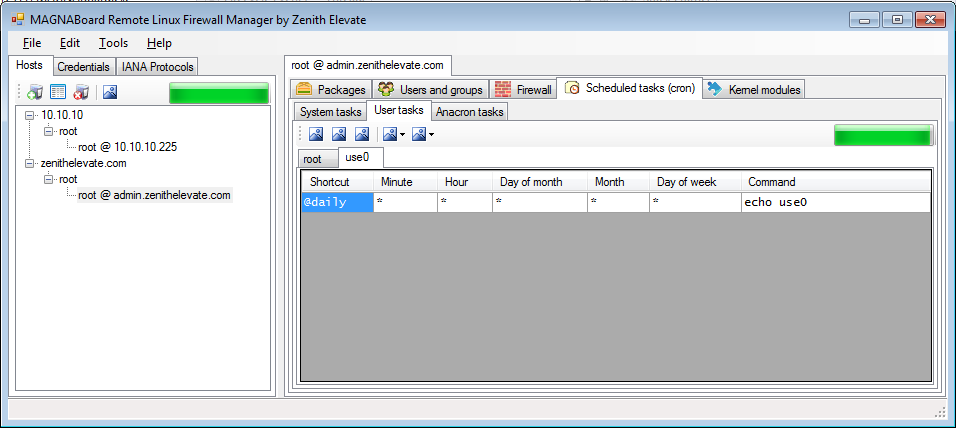
Task: Open the Help menu
Action: coord(159,43)
